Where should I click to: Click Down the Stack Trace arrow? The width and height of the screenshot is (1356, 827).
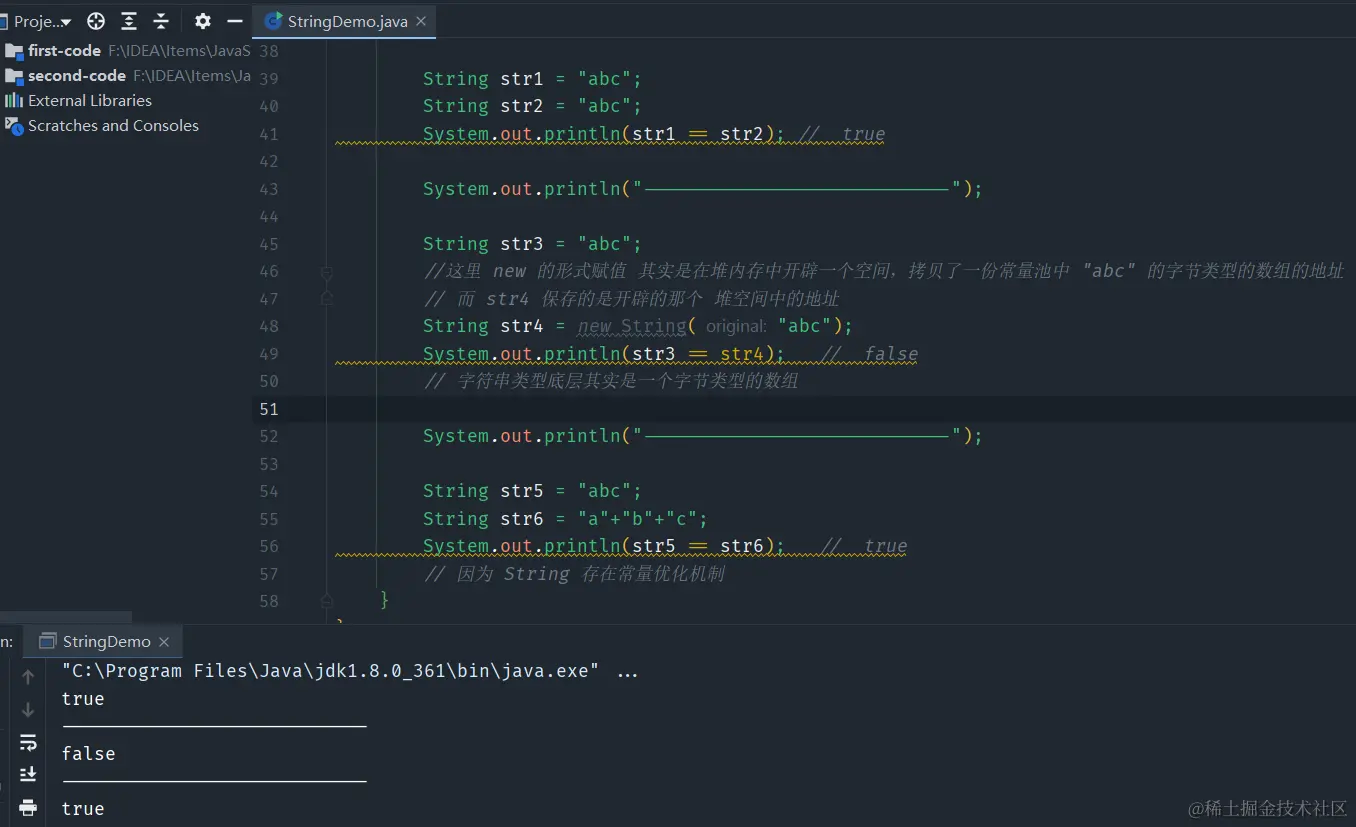[28, 709]
